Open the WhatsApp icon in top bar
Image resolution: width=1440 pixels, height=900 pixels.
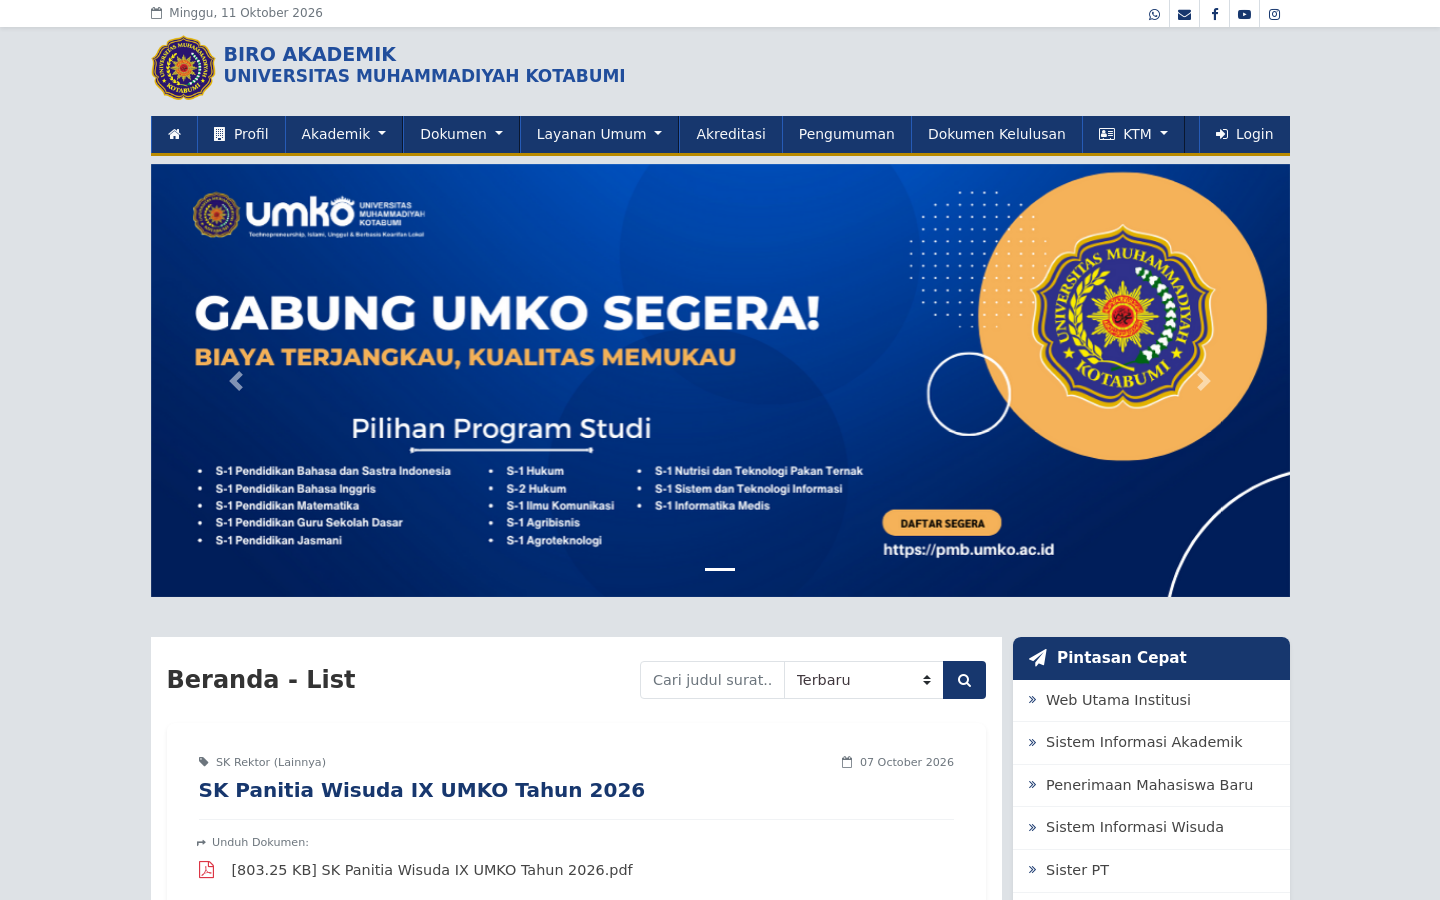1154,14
